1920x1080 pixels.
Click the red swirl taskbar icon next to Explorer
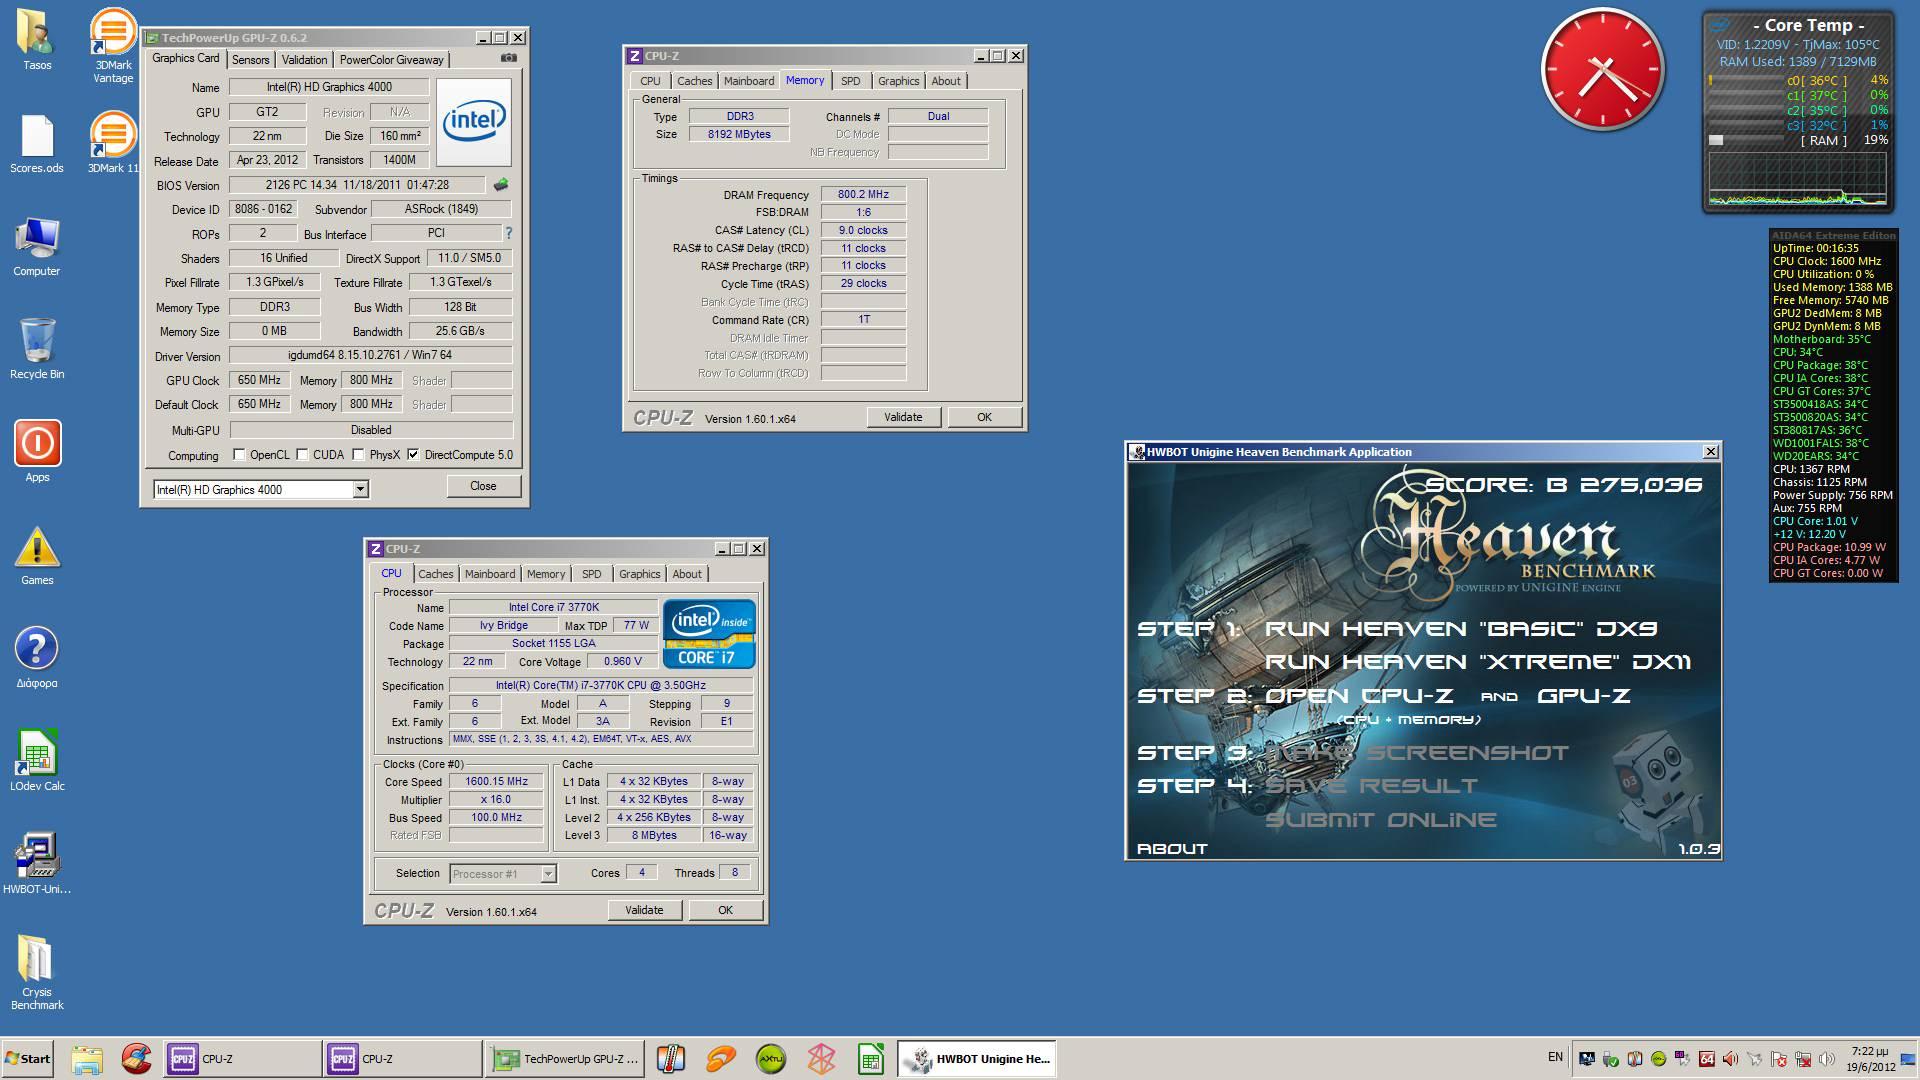(x=136, y=1059)
